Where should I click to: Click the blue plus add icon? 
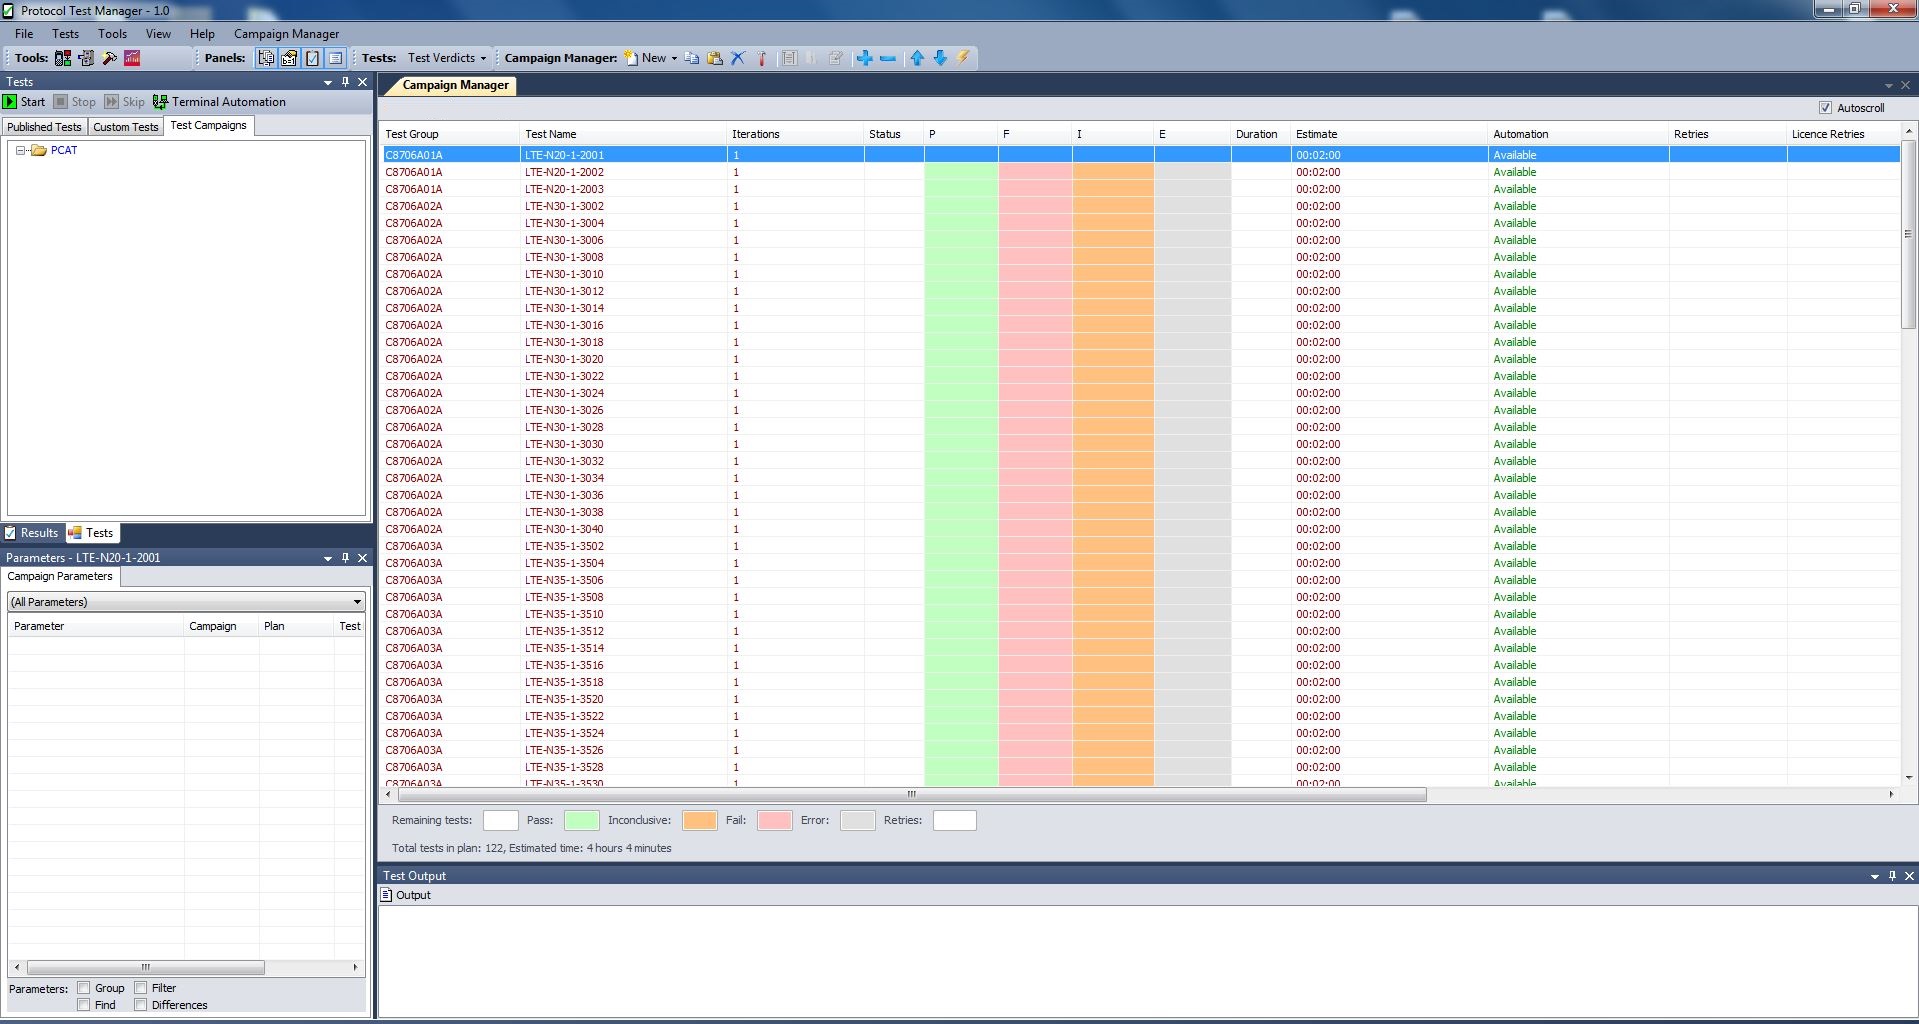(864, 58)
